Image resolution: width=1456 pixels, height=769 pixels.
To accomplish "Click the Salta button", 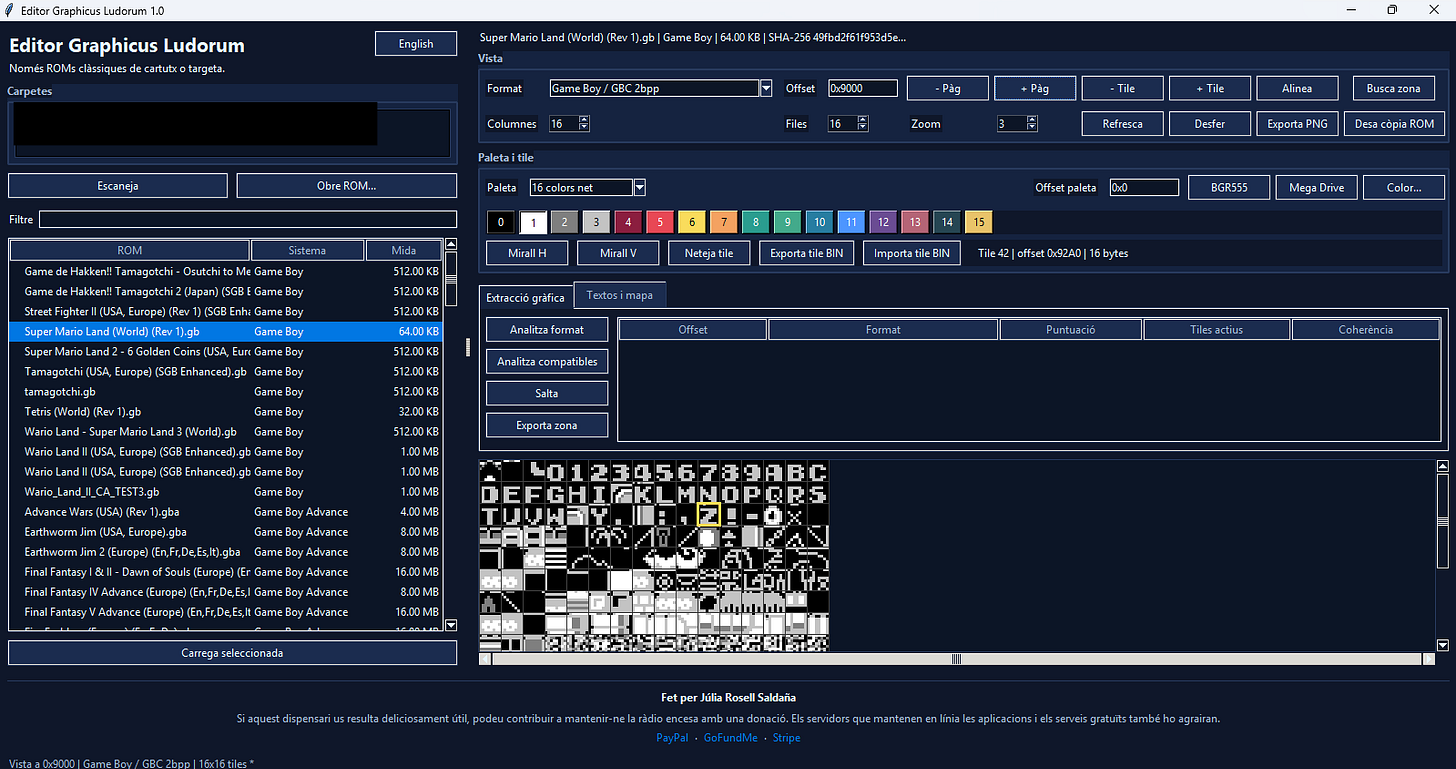I will coord(547,393).
